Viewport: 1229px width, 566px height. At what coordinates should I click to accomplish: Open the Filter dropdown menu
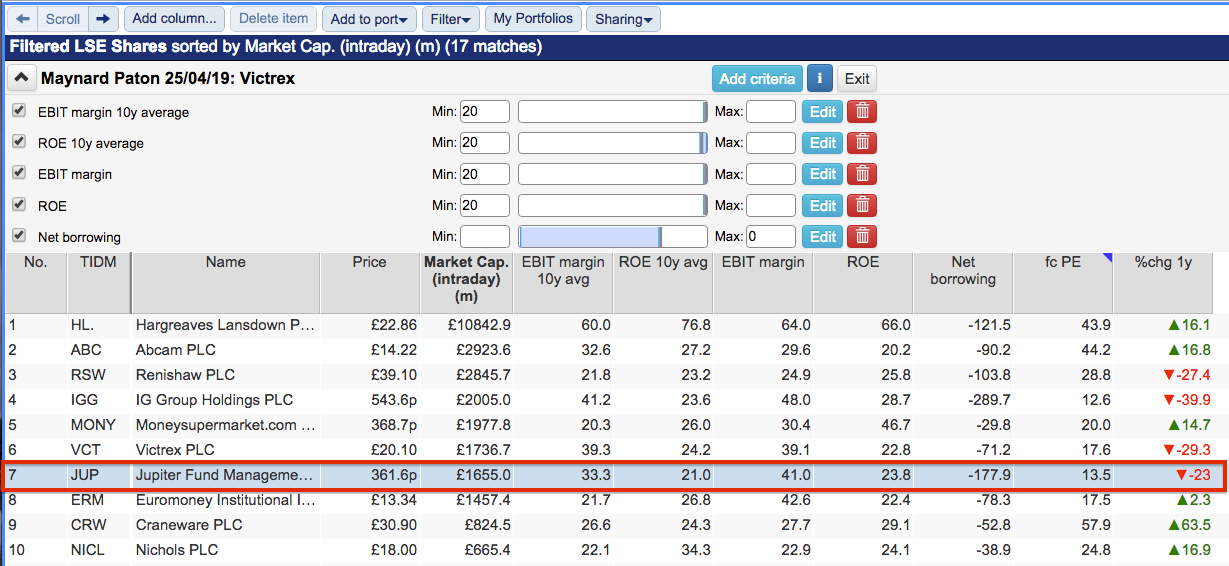click(450, 18)
